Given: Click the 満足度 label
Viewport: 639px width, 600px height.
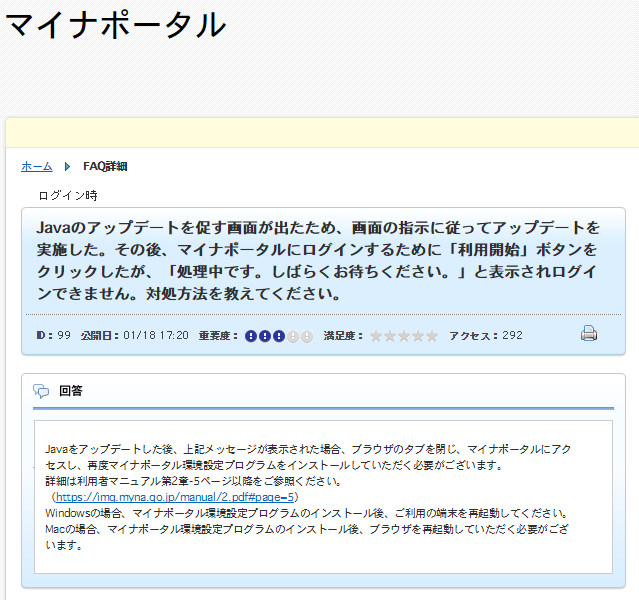Looking at the screenshot, I should (343, 335).
